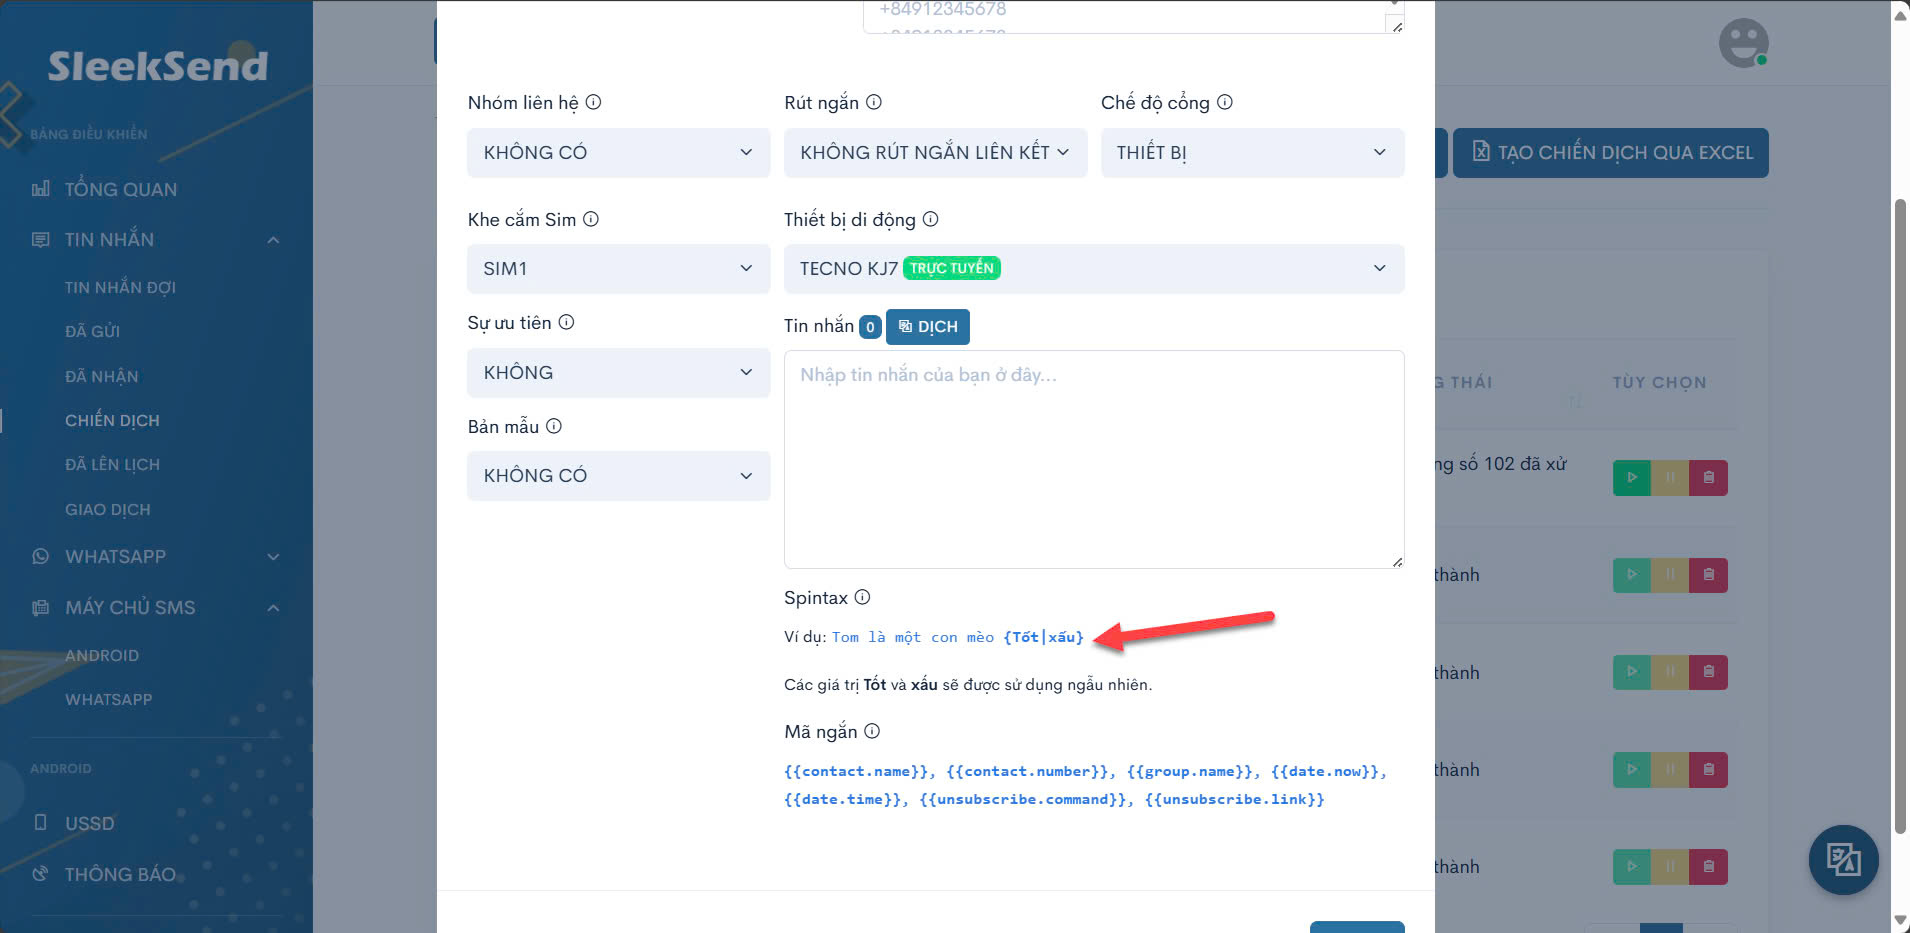The height and width of the screenshot is (933, 1910).
Task: Click the Dịch translate button
Action: pos(927,327)
